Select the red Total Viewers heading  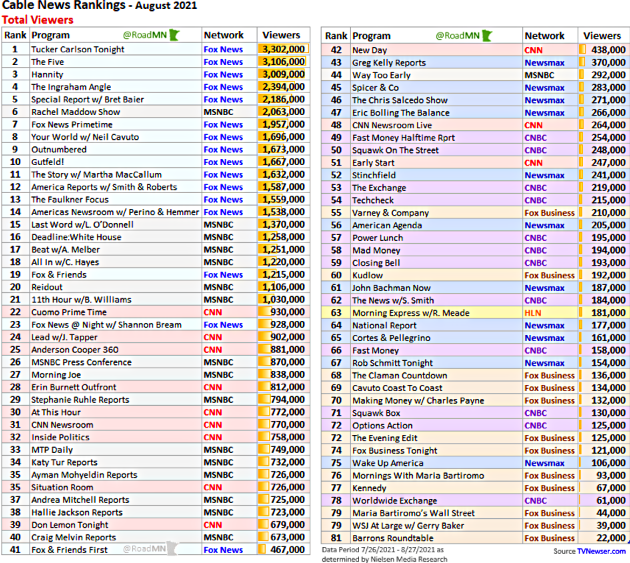(37, 20)
